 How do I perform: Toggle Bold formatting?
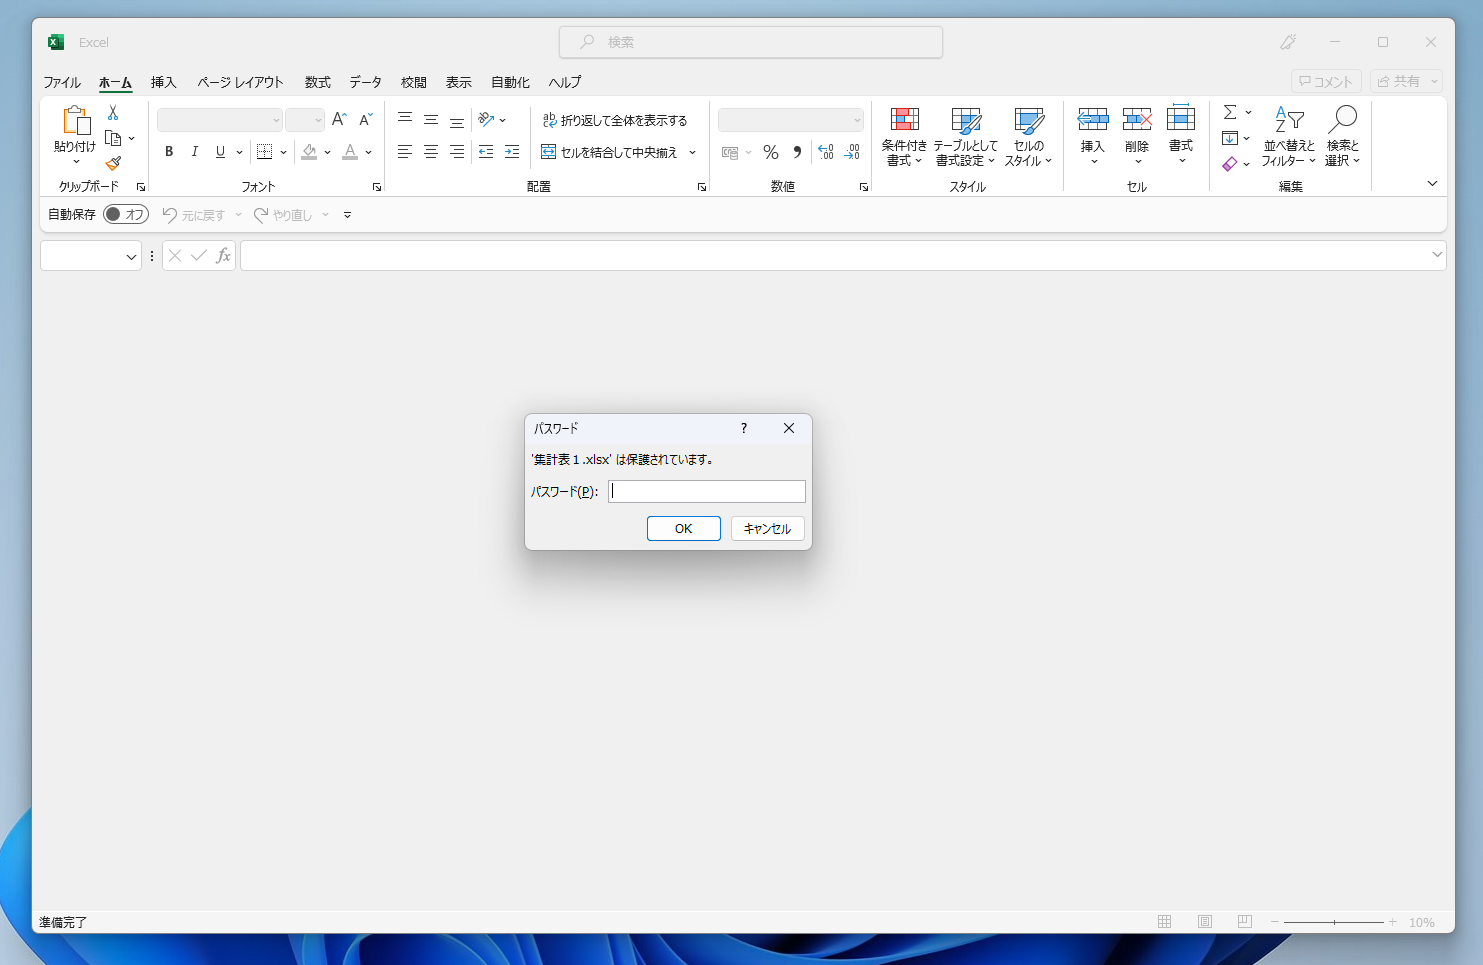[x=169, y=152]
